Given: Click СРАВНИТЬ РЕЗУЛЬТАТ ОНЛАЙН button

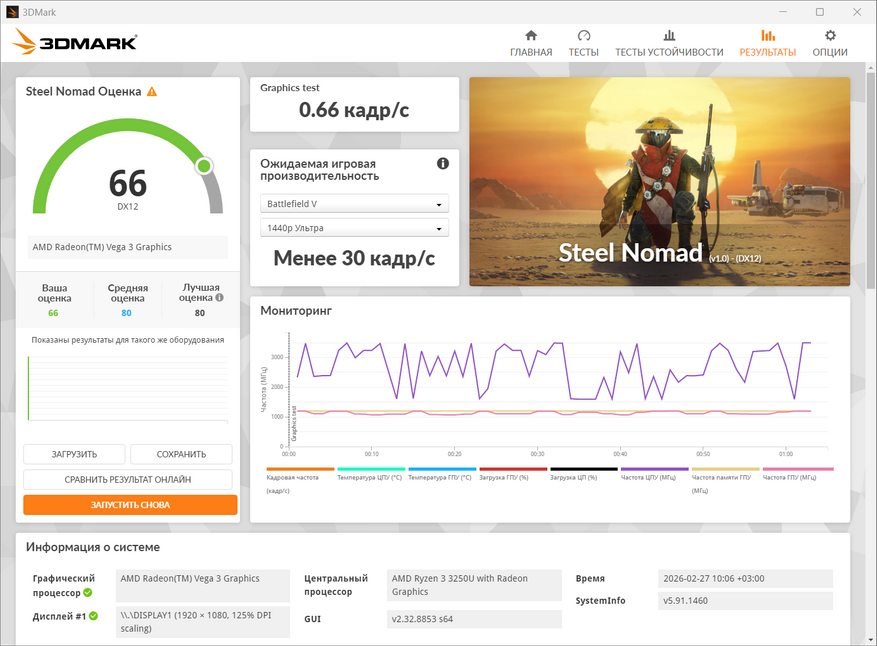Looking at the screenshot, I should tap(128, 479).
